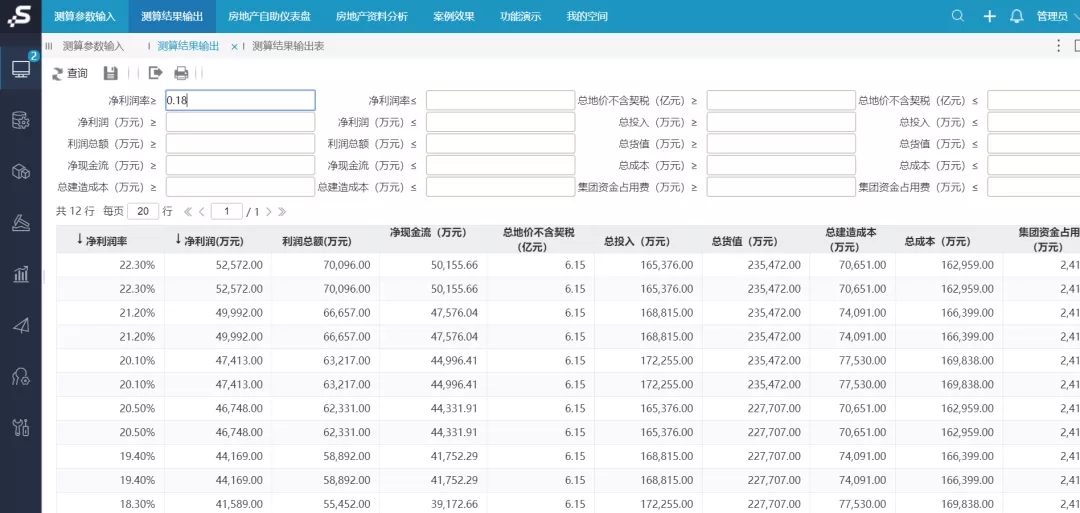Go to last page of results
Screen dimensions: 1080x513
coord(282,211)
